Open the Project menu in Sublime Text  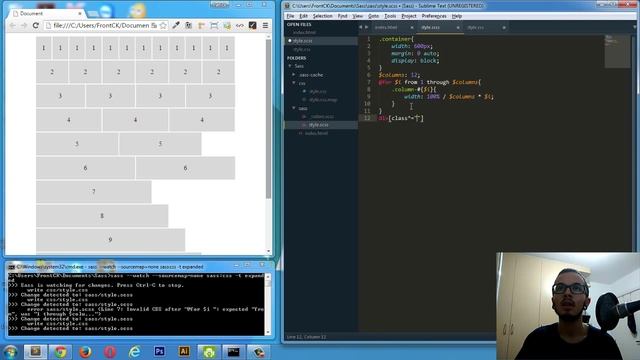[409, 16]
